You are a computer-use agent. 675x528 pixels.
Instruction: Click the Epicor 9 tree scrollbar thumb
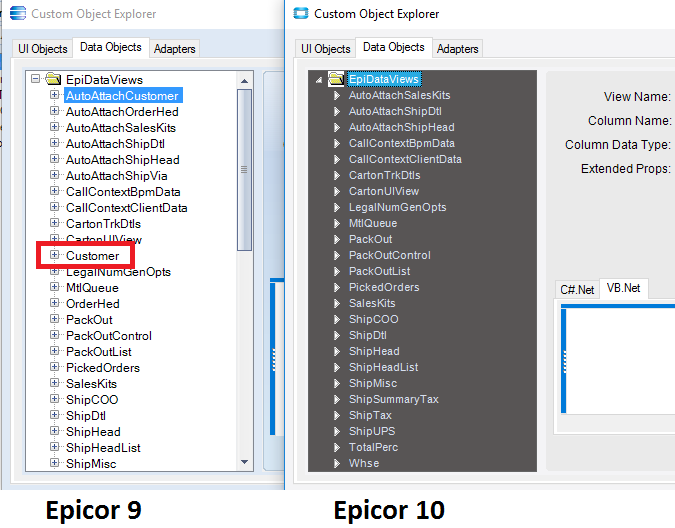(245, 170)
